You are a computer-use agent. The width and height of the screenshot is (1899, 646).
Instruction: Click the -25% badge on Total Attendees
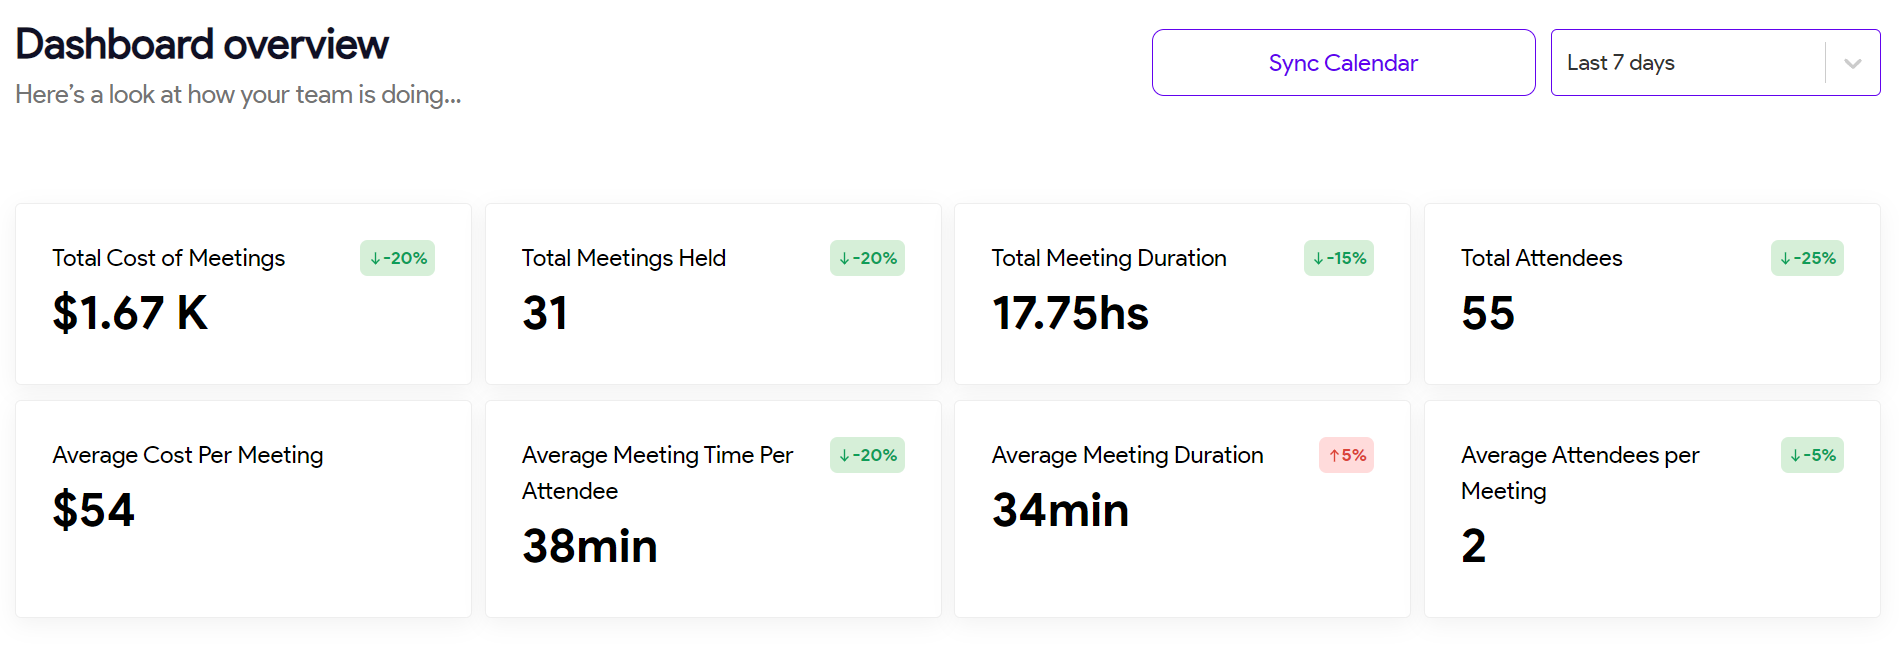point(1807,258)
